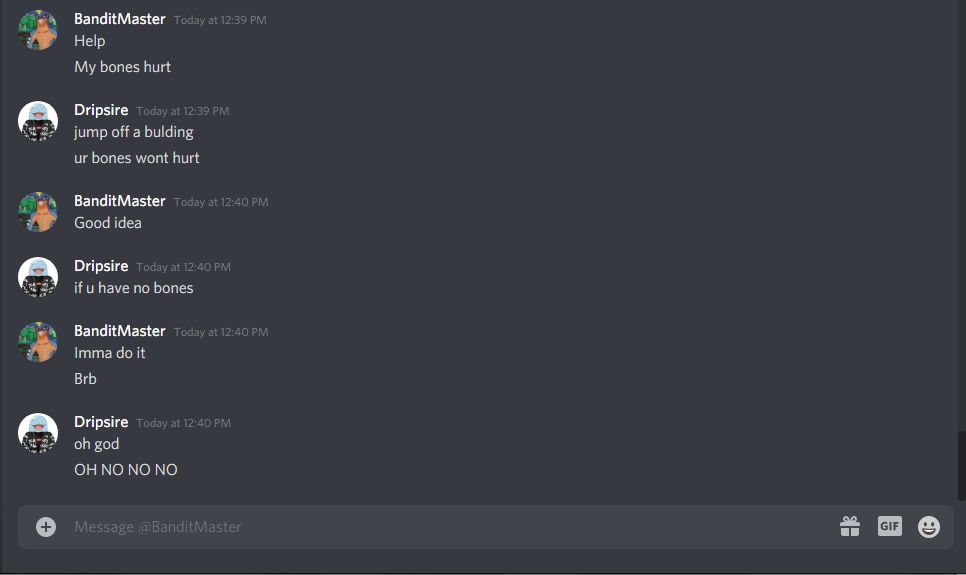
Task: Open the Nitro gift icon
Action: point(850,526)
